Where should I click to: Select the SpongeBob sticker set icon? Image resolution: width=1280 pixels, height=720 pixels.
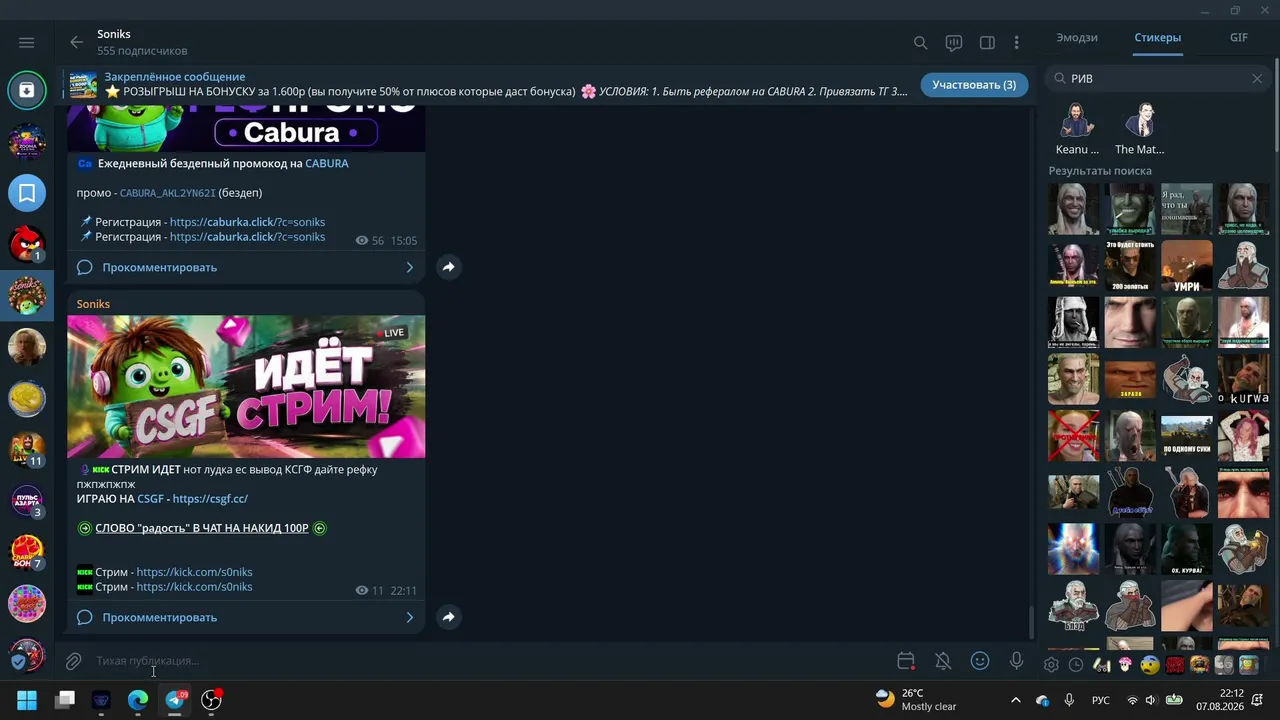[x=1248, y=664]
